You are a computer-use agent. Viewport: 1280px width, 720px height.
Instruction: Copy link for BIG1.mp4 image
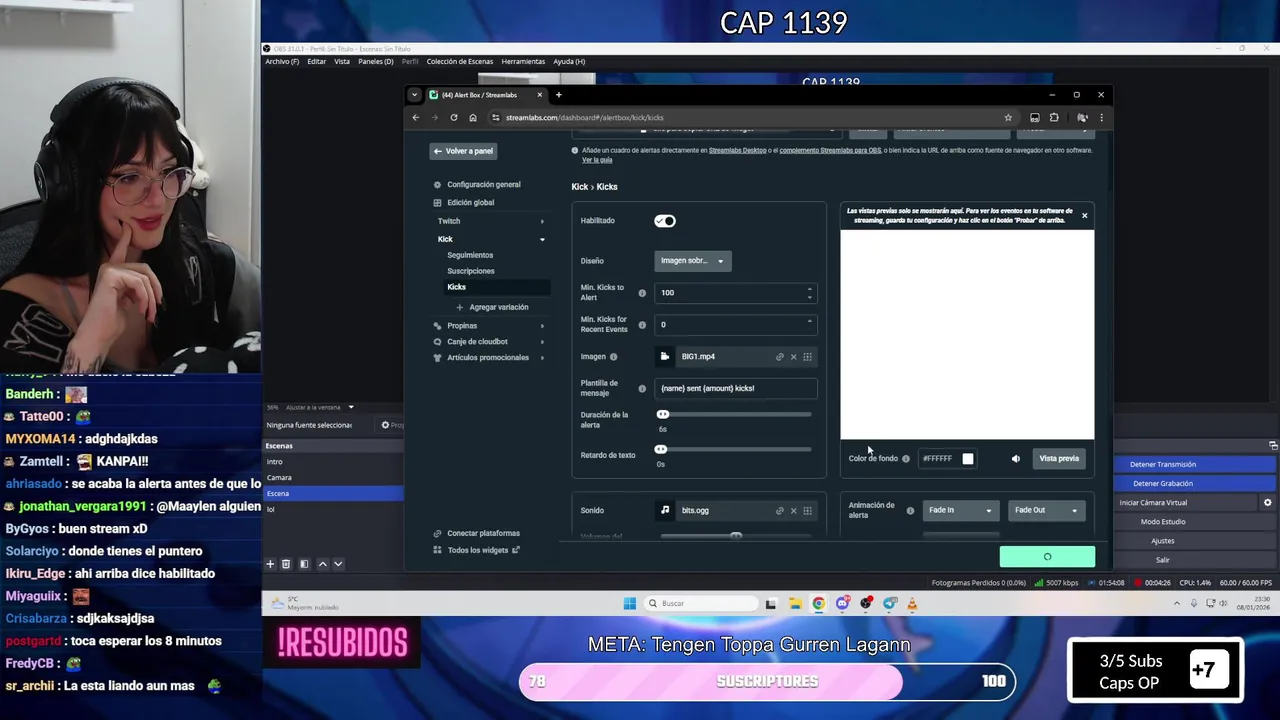click(x=780, y=357)
